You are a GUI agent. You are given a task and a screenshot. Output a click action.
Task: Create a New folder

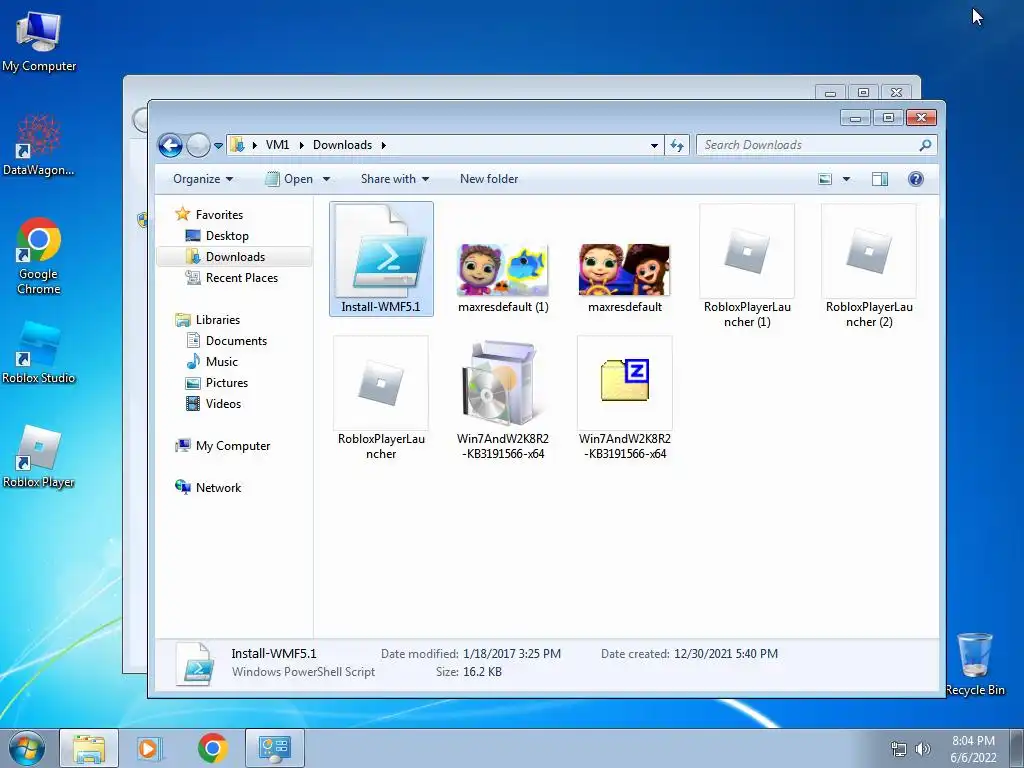coord(488,179)
